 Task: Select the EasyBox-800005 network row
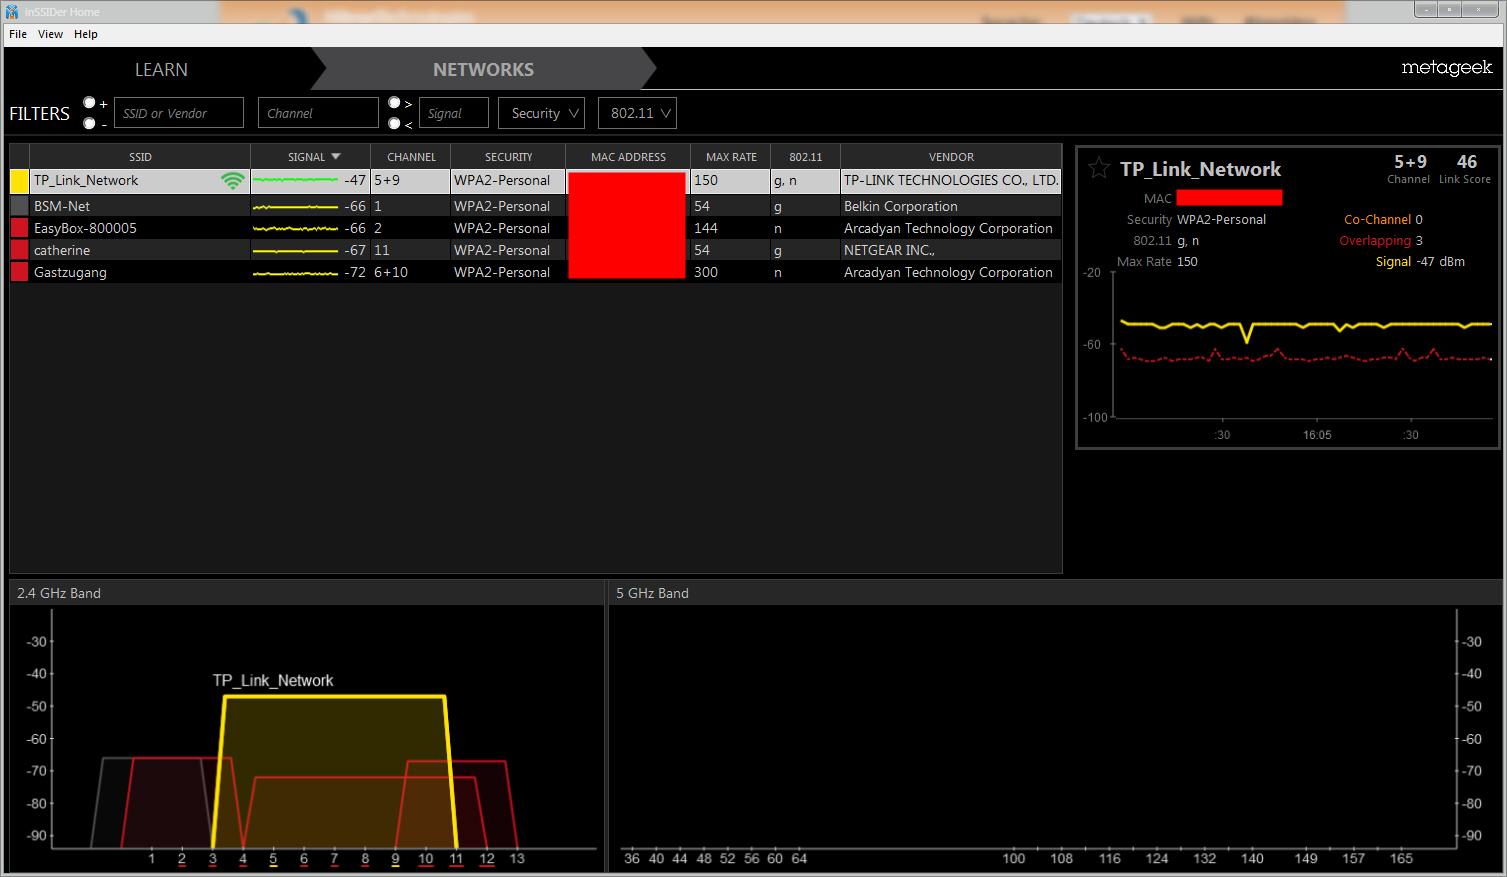pyautogui.click(x=536, y=228)
